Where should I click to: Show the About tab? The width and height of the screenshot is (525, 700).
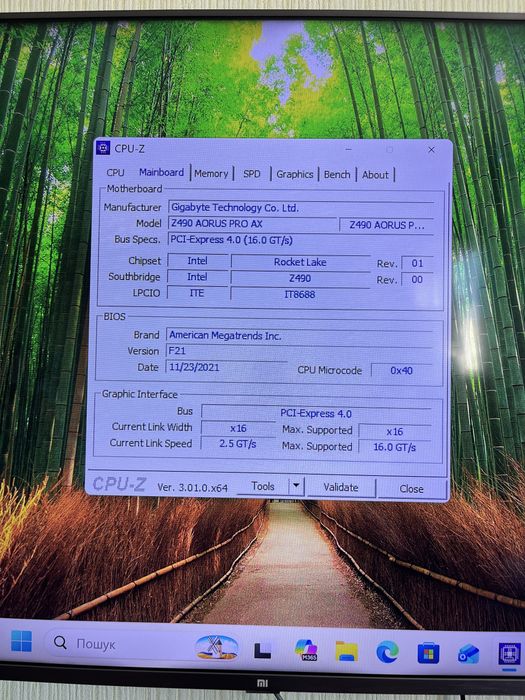pos(375,175)
